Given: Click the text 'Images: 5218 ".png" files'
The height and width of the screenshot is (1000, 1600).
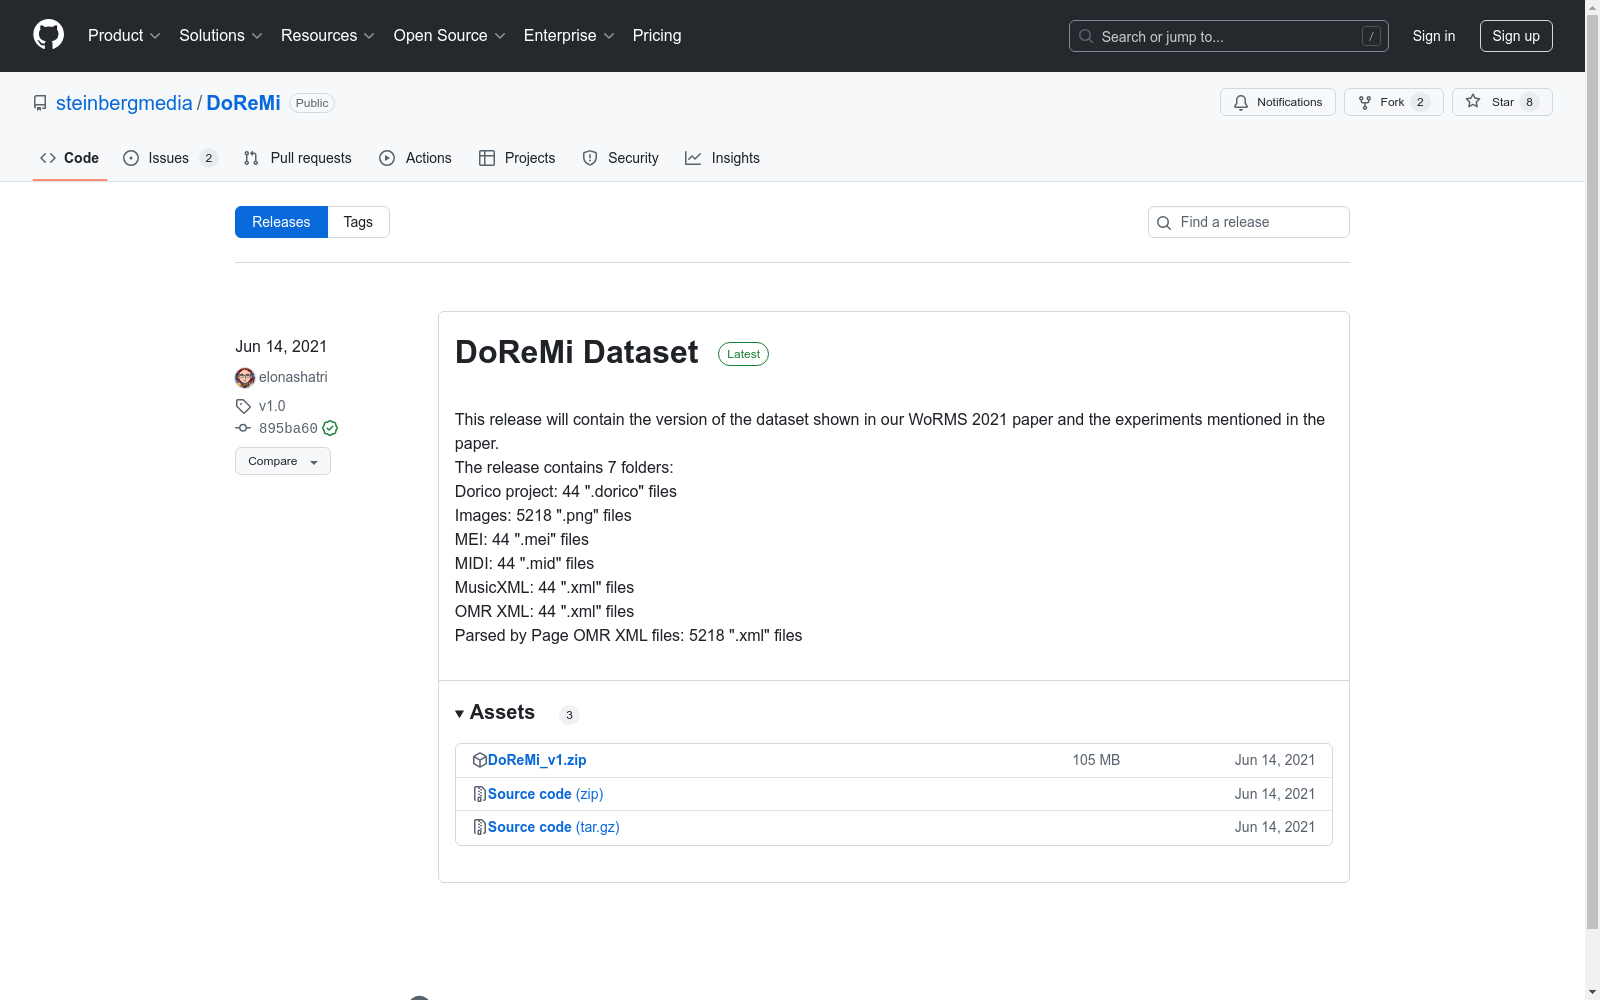Looking at the screenshot, I should coord(543,515).
